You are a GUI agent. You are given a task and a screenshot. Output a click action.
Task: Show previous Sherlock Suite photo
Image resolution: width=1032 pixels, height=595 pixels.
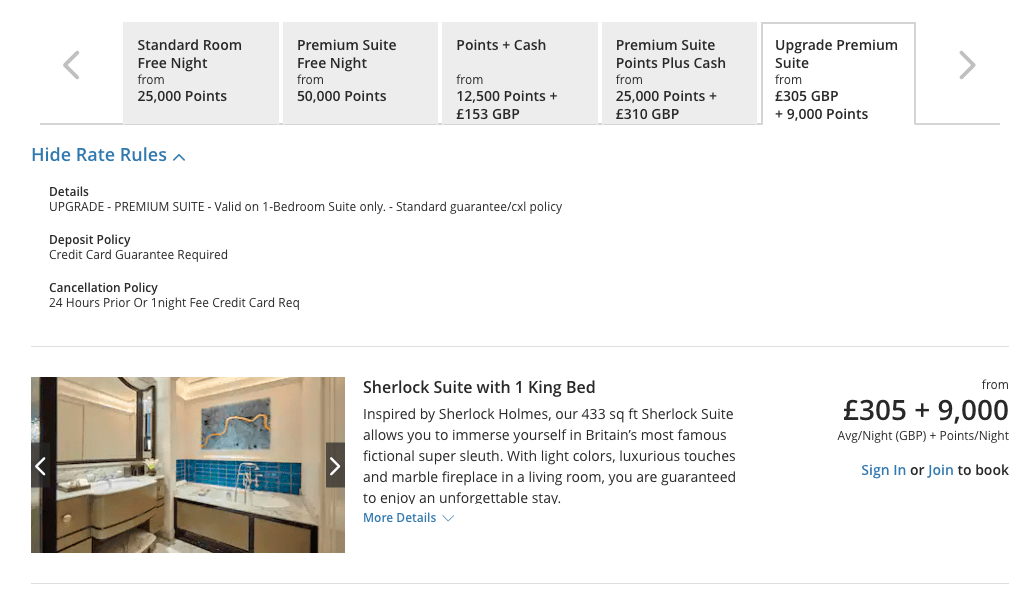point(41,466)
